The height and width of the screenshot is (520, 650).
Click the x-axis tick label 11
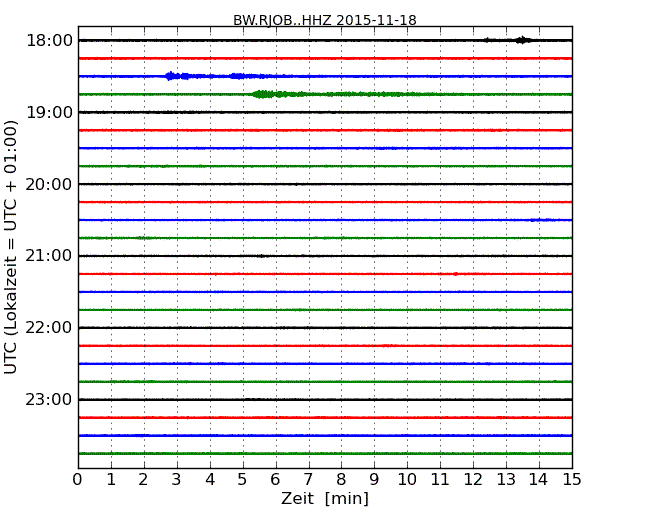click(440, 480)
